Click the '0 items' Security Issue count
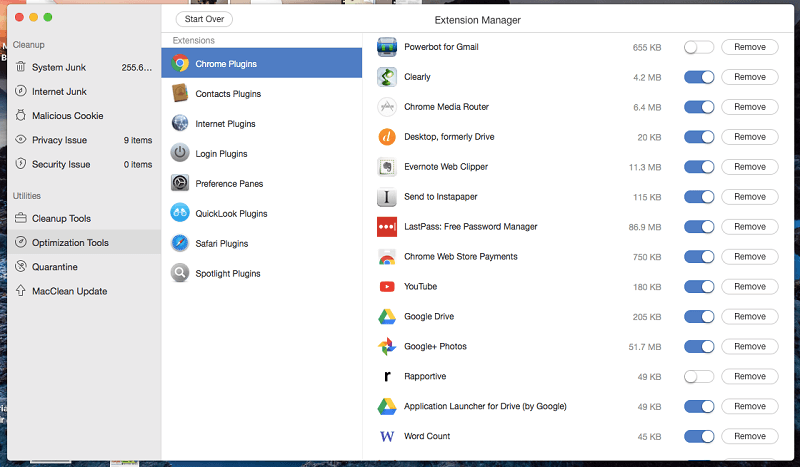Image resolution: width=800 pixels, height=467 pixels. coord(138,164)
